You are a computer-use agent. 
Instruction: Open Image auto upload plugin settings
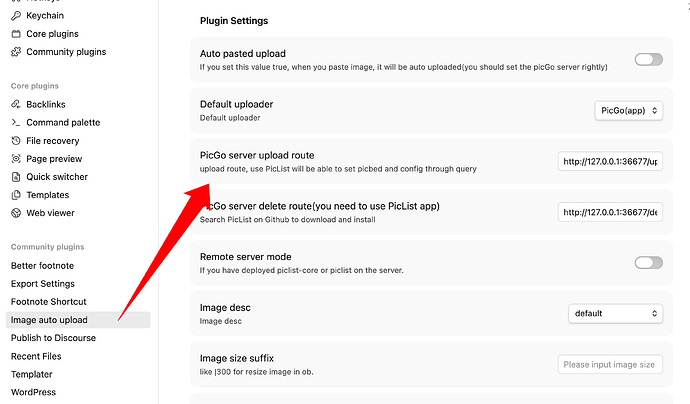coord(49,320)
